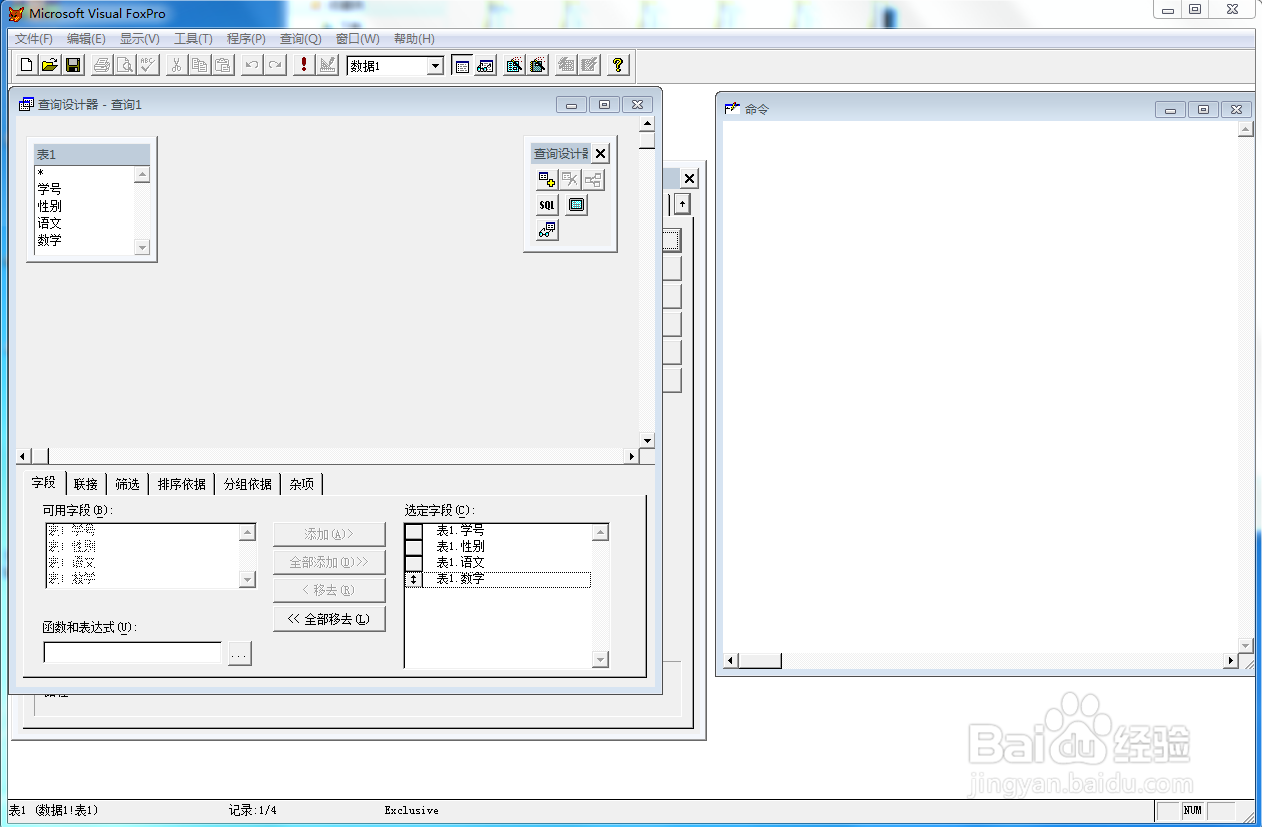1262x827 pixels.
Task: Click the AutoReport toolbar icon
Action: pos(590,65)
